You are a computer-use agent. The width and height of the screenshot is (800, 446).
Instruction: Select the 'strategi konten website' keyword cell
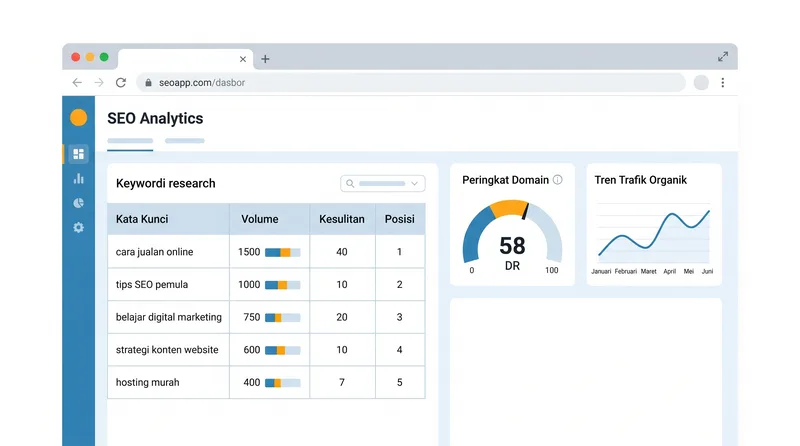(x=168, y=350)
